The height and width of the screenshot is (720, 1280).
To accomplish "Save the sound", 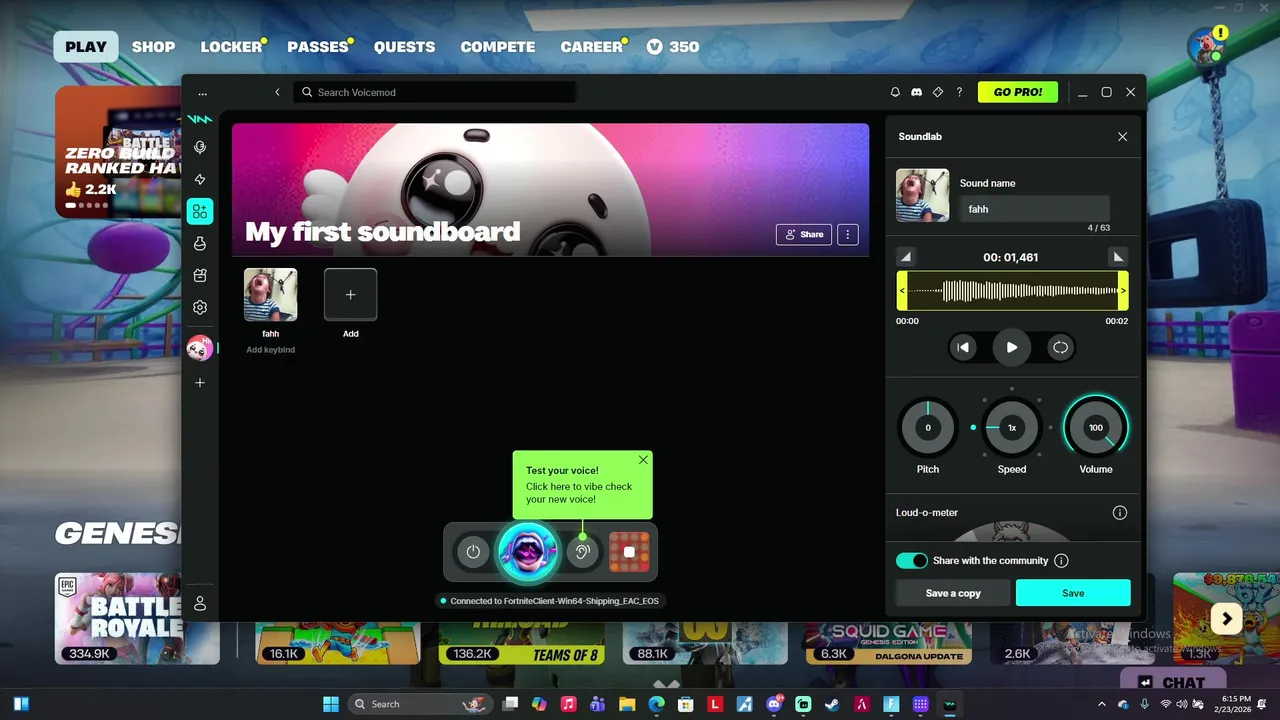I will [x=1073, y=593].
